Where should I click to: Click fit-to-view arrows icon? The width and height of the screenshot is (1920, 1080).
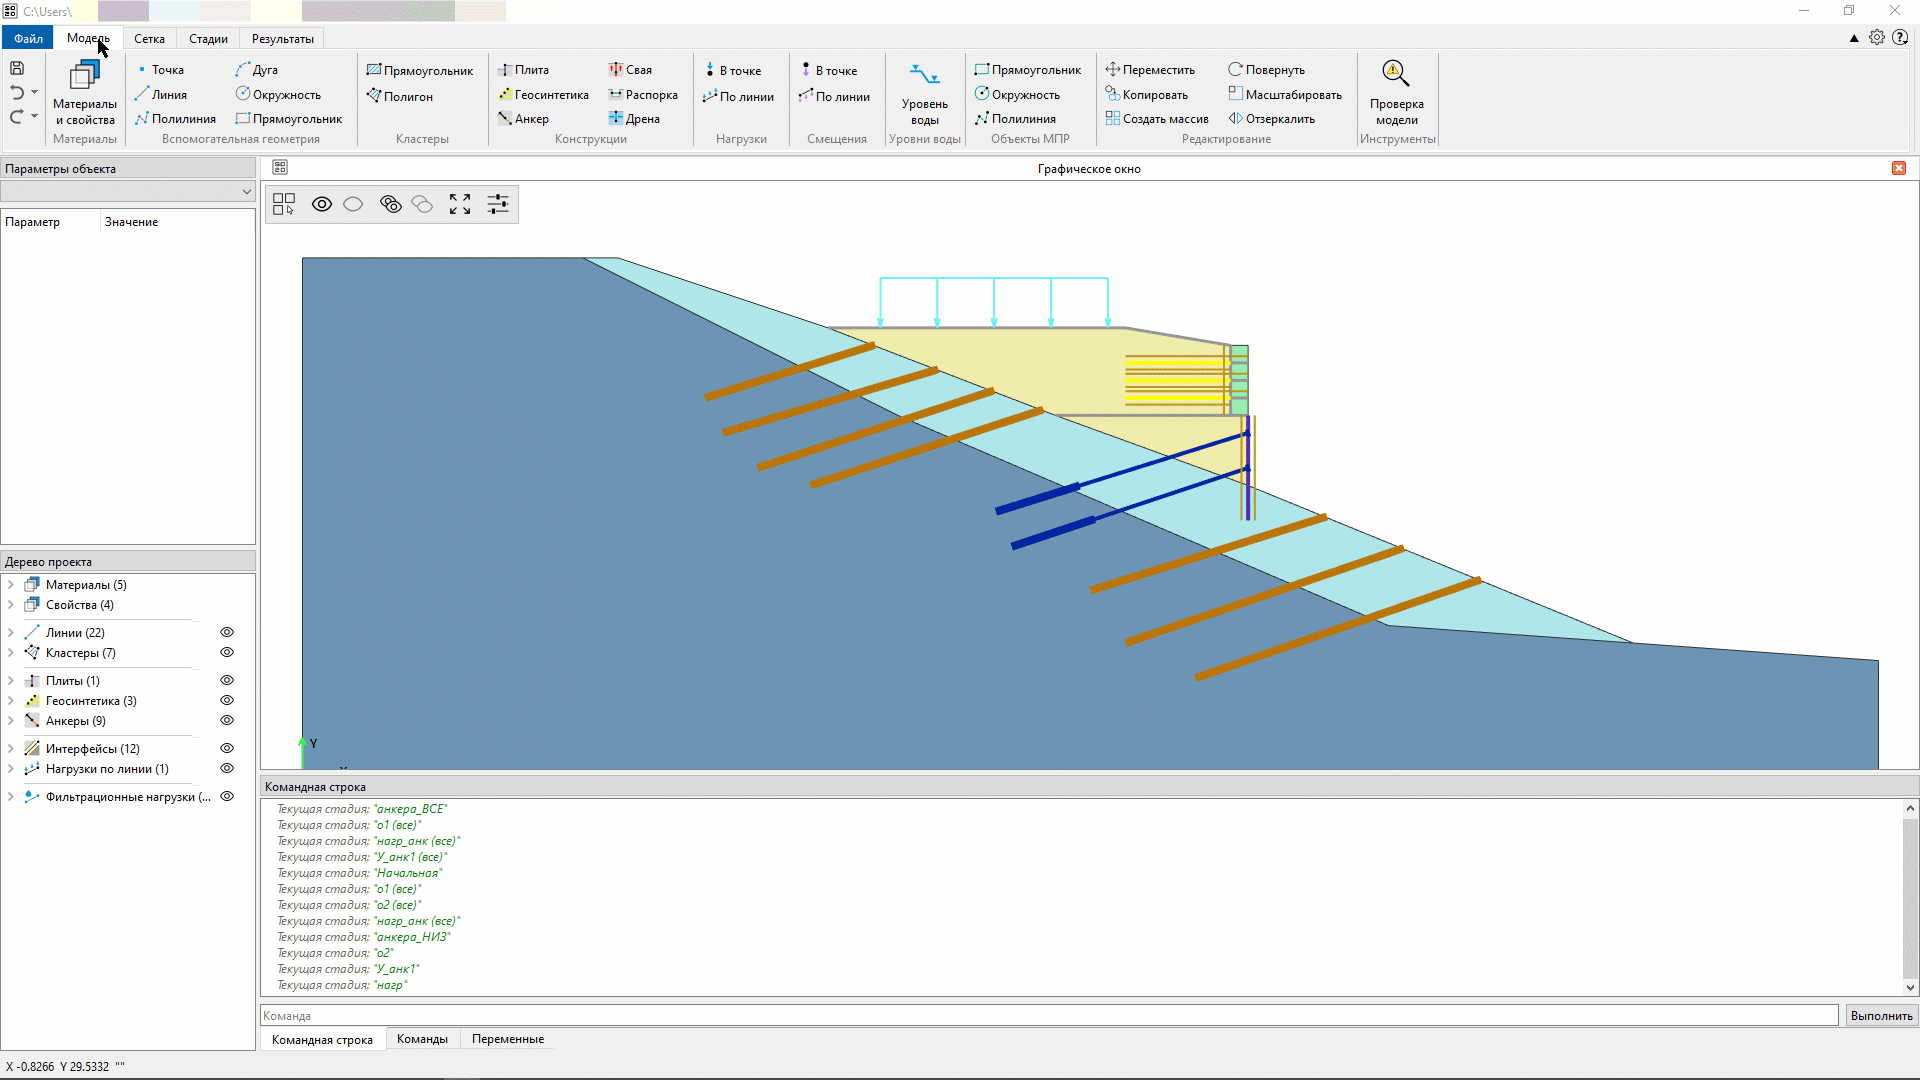[x=460, y=204]
